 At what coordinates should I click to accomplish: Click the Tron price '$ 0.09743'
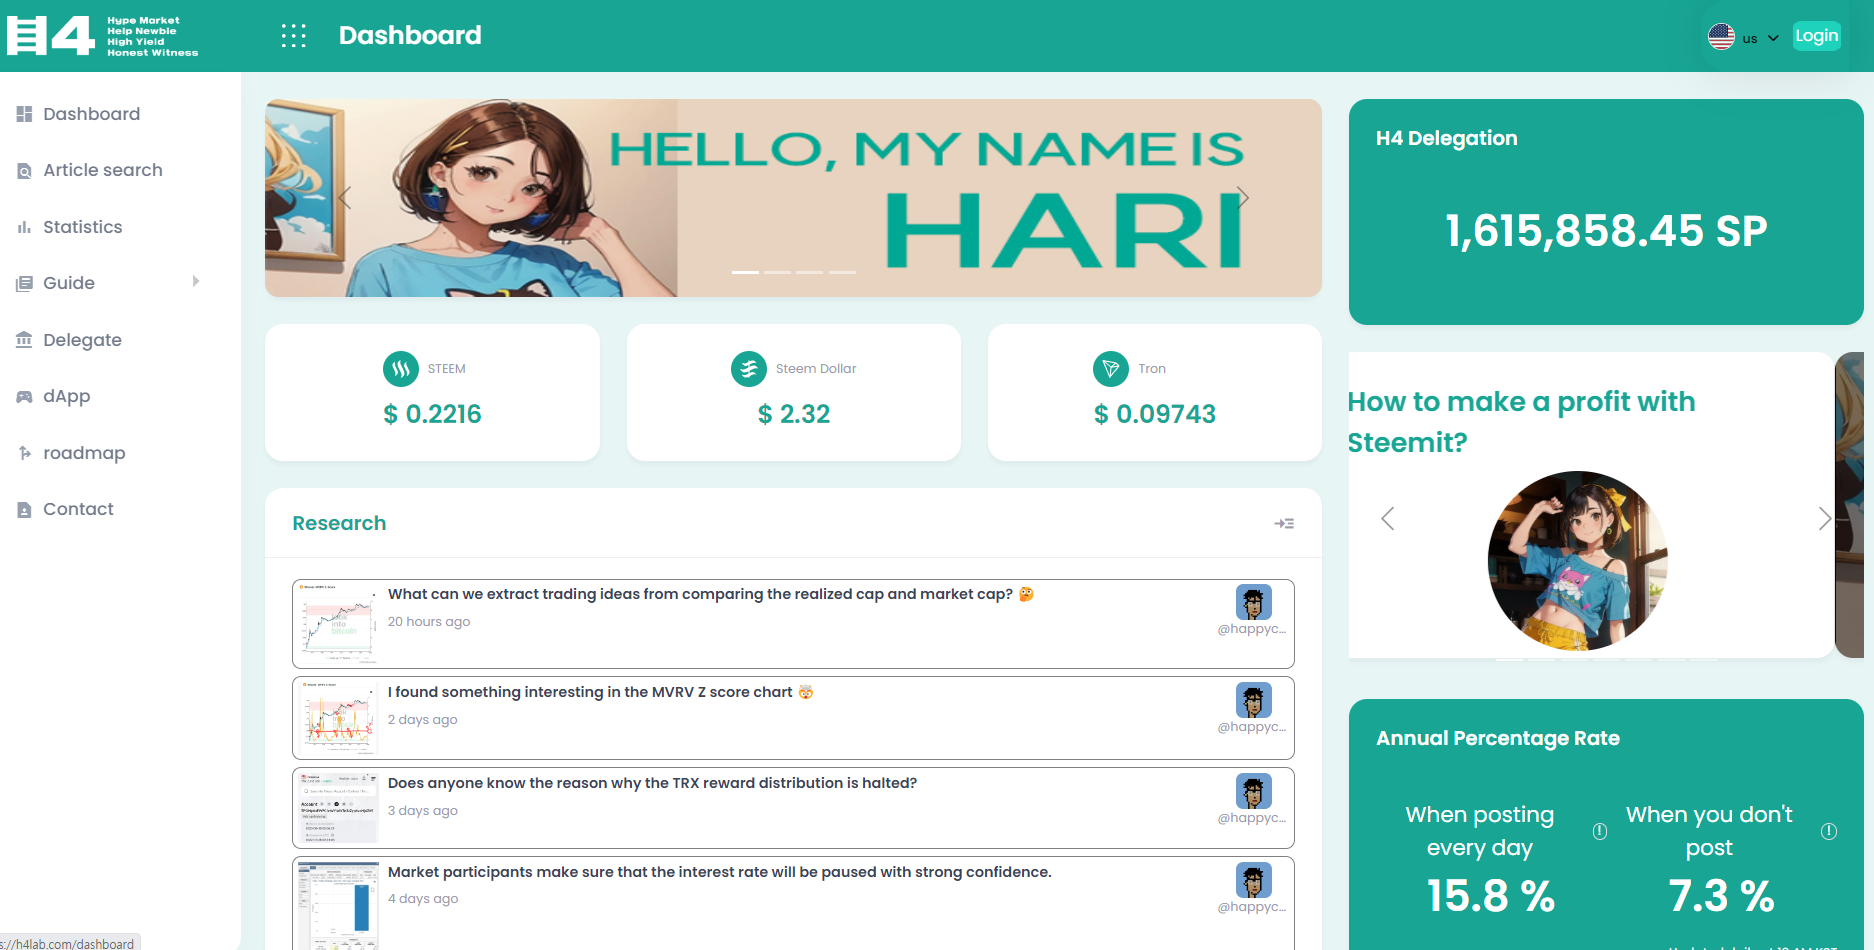tap(1155, 414)
